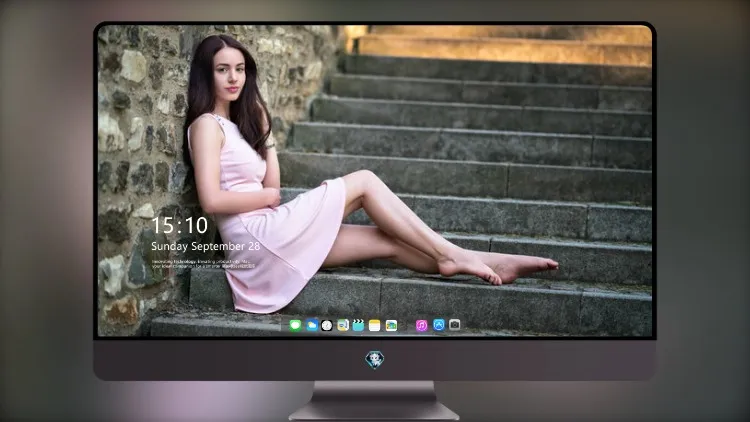Viewport: 750px width, 422px height.
Task: Launch the pink Music app in dock
Action: 421,325
